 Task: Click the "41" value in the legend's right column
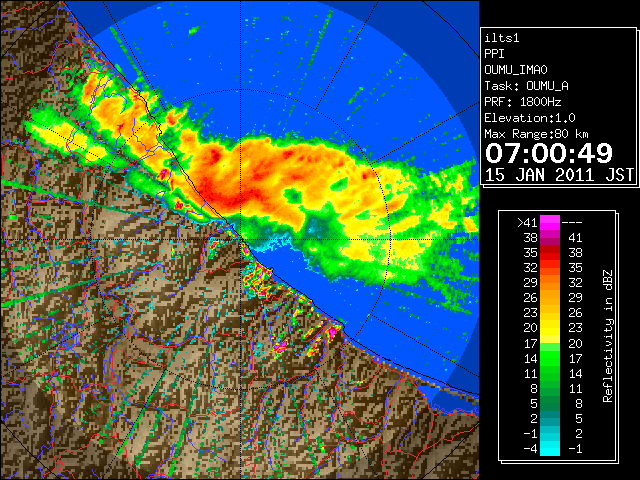pyautogui.click(x=575, y=238)
